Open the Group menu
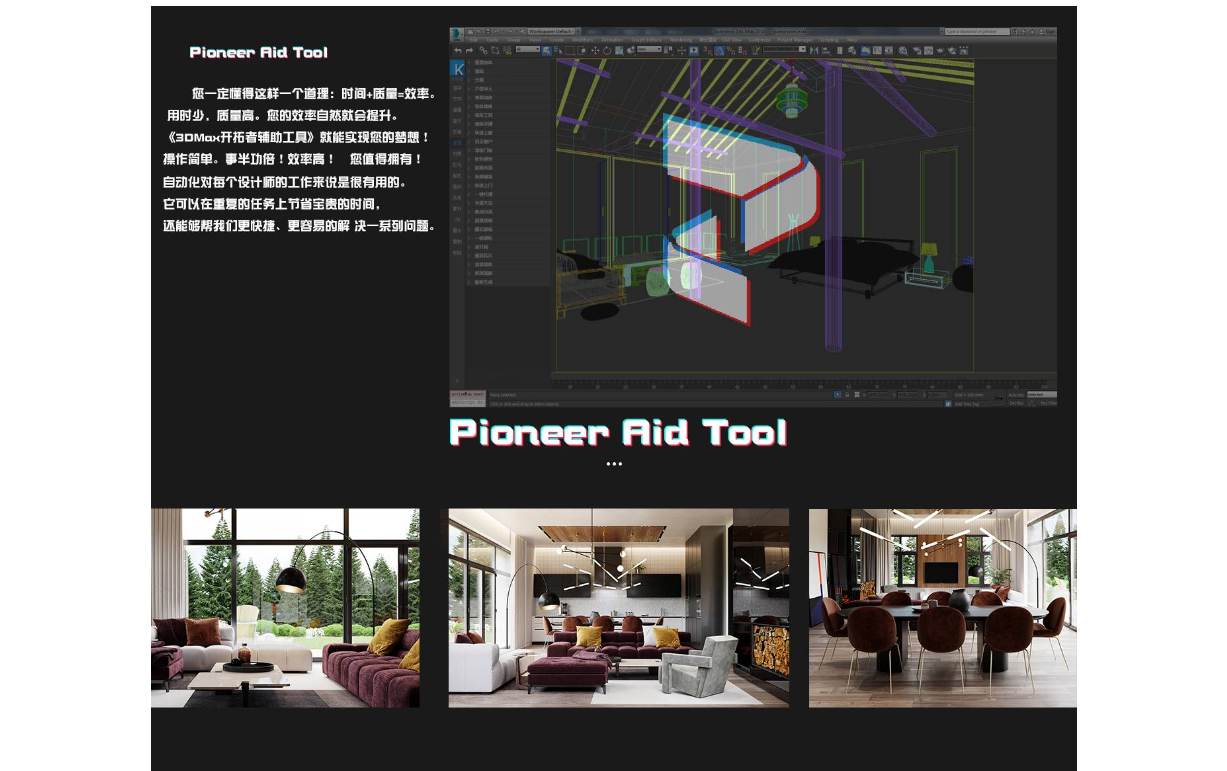This screenshot has height=771, width=1227. 514,41
